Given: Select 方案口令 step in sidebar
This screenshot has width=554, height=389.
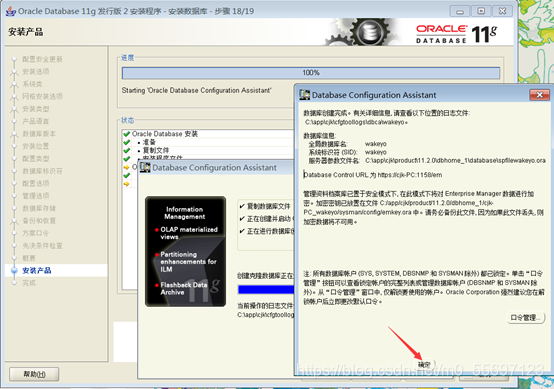Looking at the screenshot, I should pos(36,233).
